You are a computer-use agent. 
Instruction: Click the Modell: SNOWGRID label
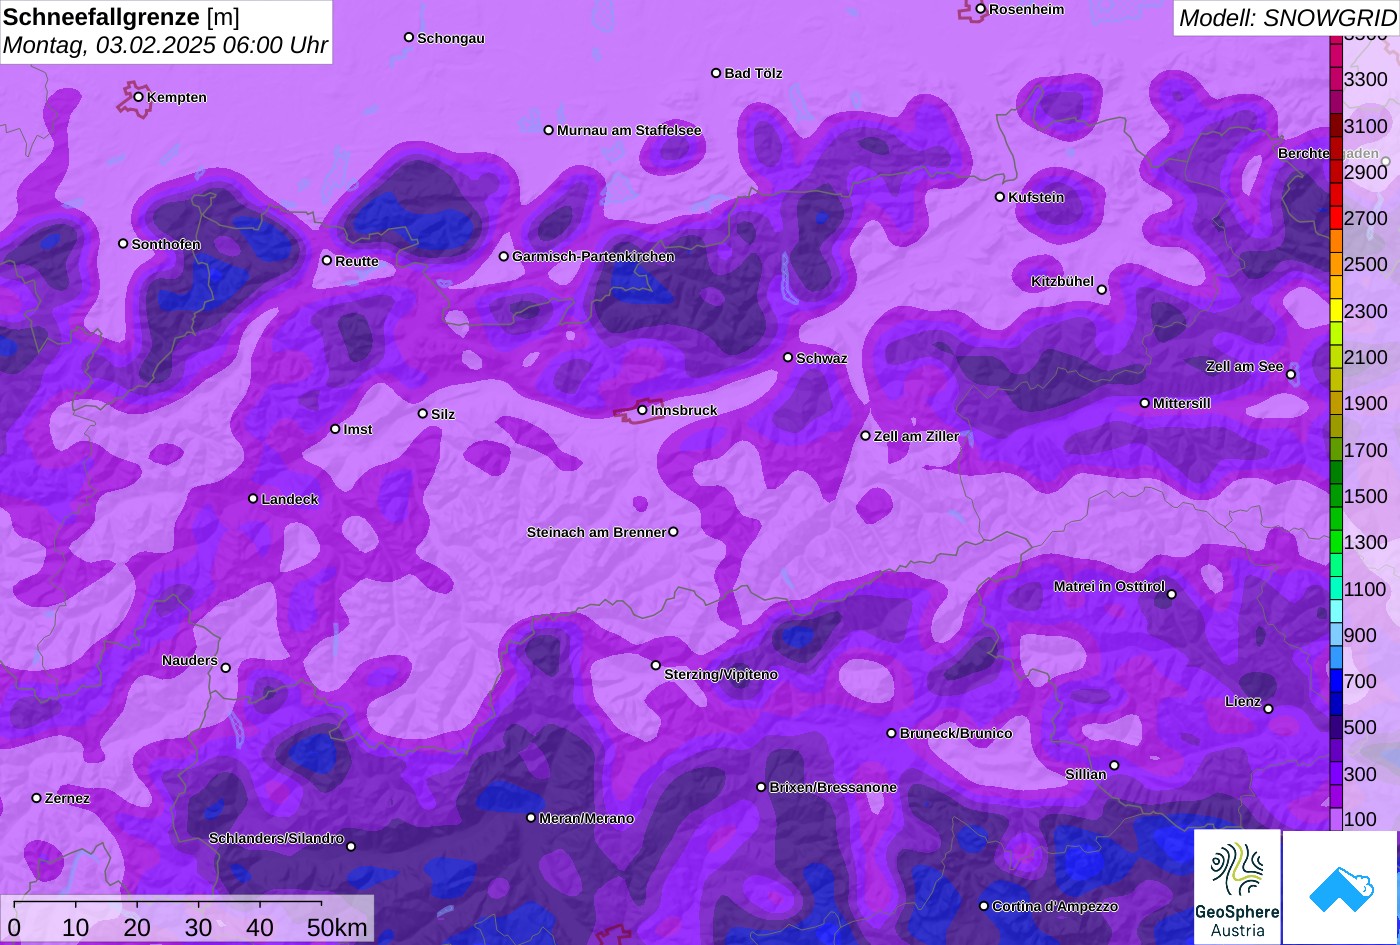click(1287, 17)
